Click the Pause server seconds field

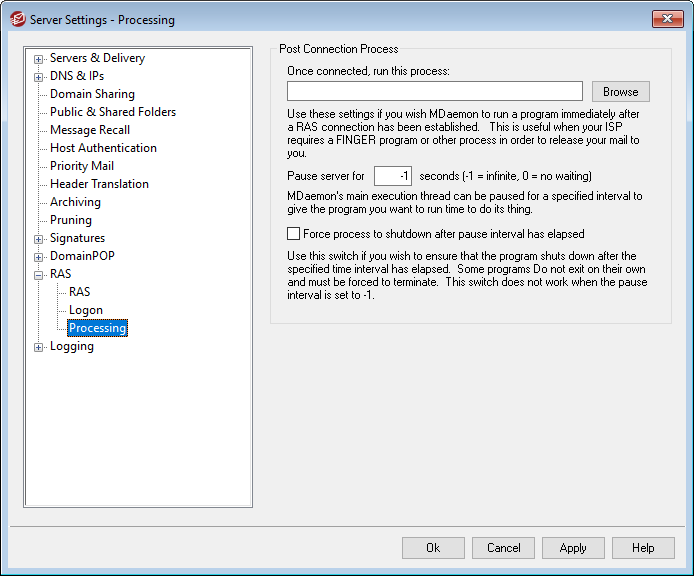(392, 176)
